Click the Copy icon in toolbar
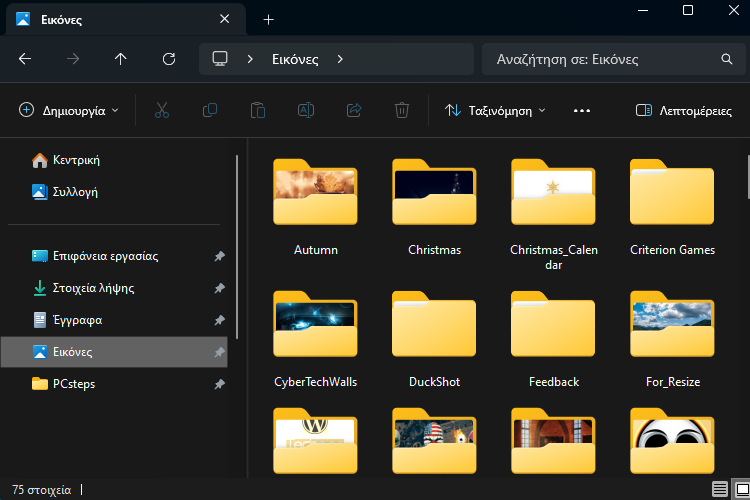 point(210,111)
